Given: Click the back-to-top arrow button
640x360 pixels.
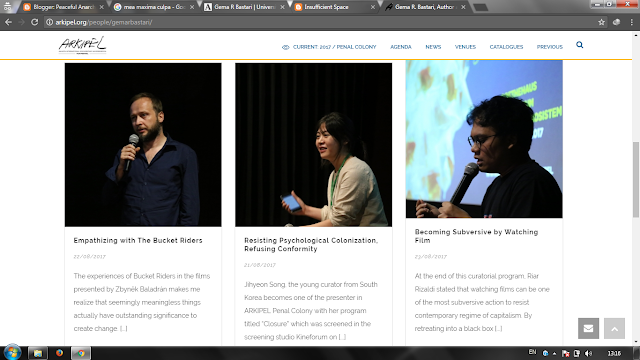Looking at the screenshot, I should [x=614, y=328].
